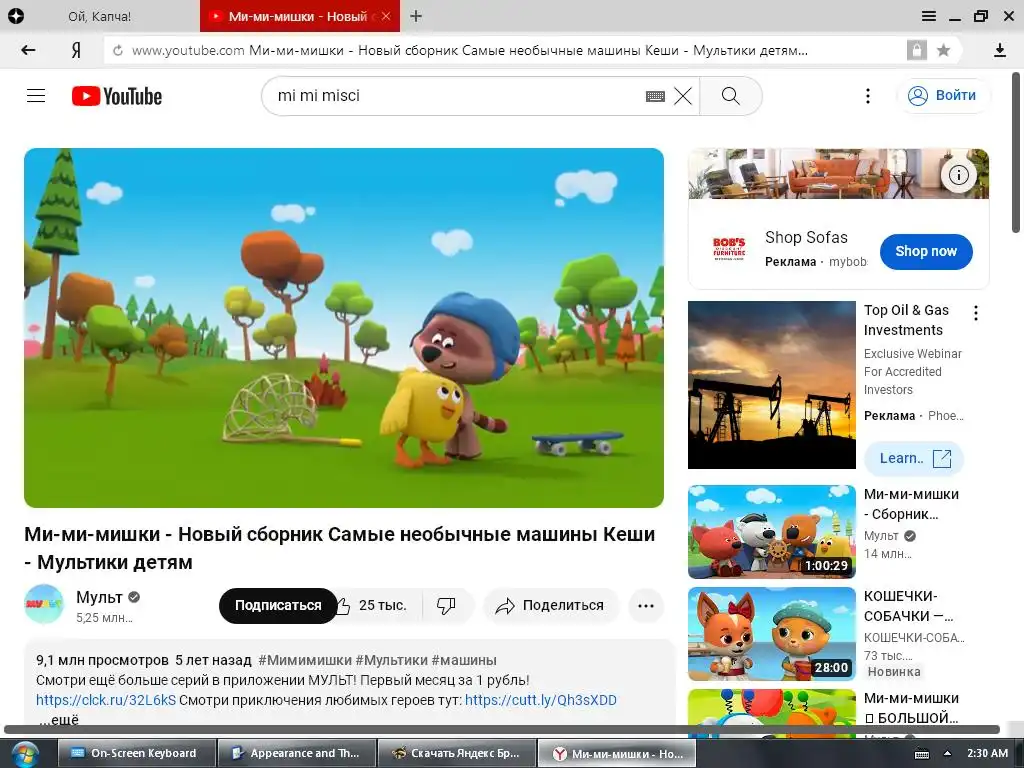
Task: Select the Ми-ми-мишки browser tab
Action: point(299,16)
